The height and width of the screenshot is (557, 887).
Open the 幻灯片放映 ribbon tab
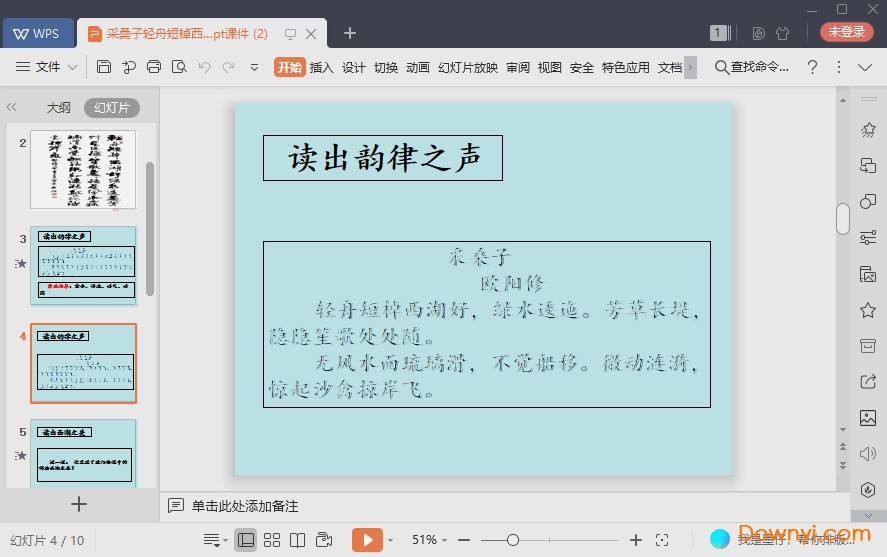click(468, 67)
